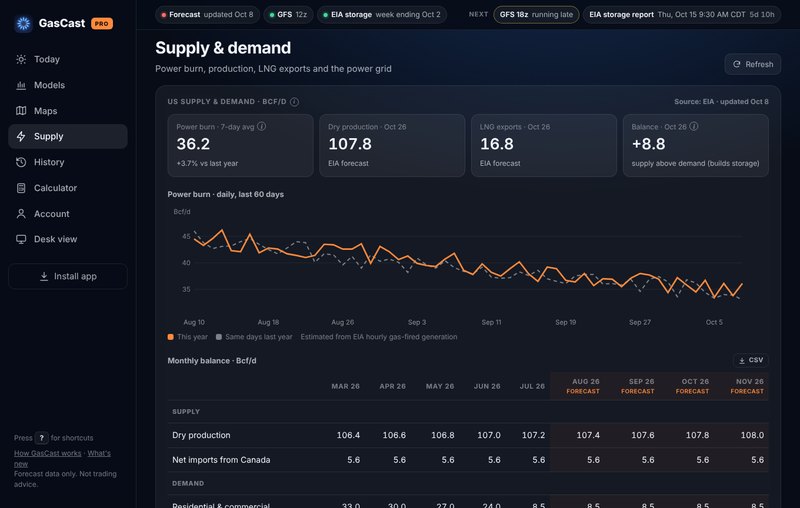Open Desk view via its monitor icon
Viewport: 800px width, 508px height.
pyautogui.click(x=21, y=239)
